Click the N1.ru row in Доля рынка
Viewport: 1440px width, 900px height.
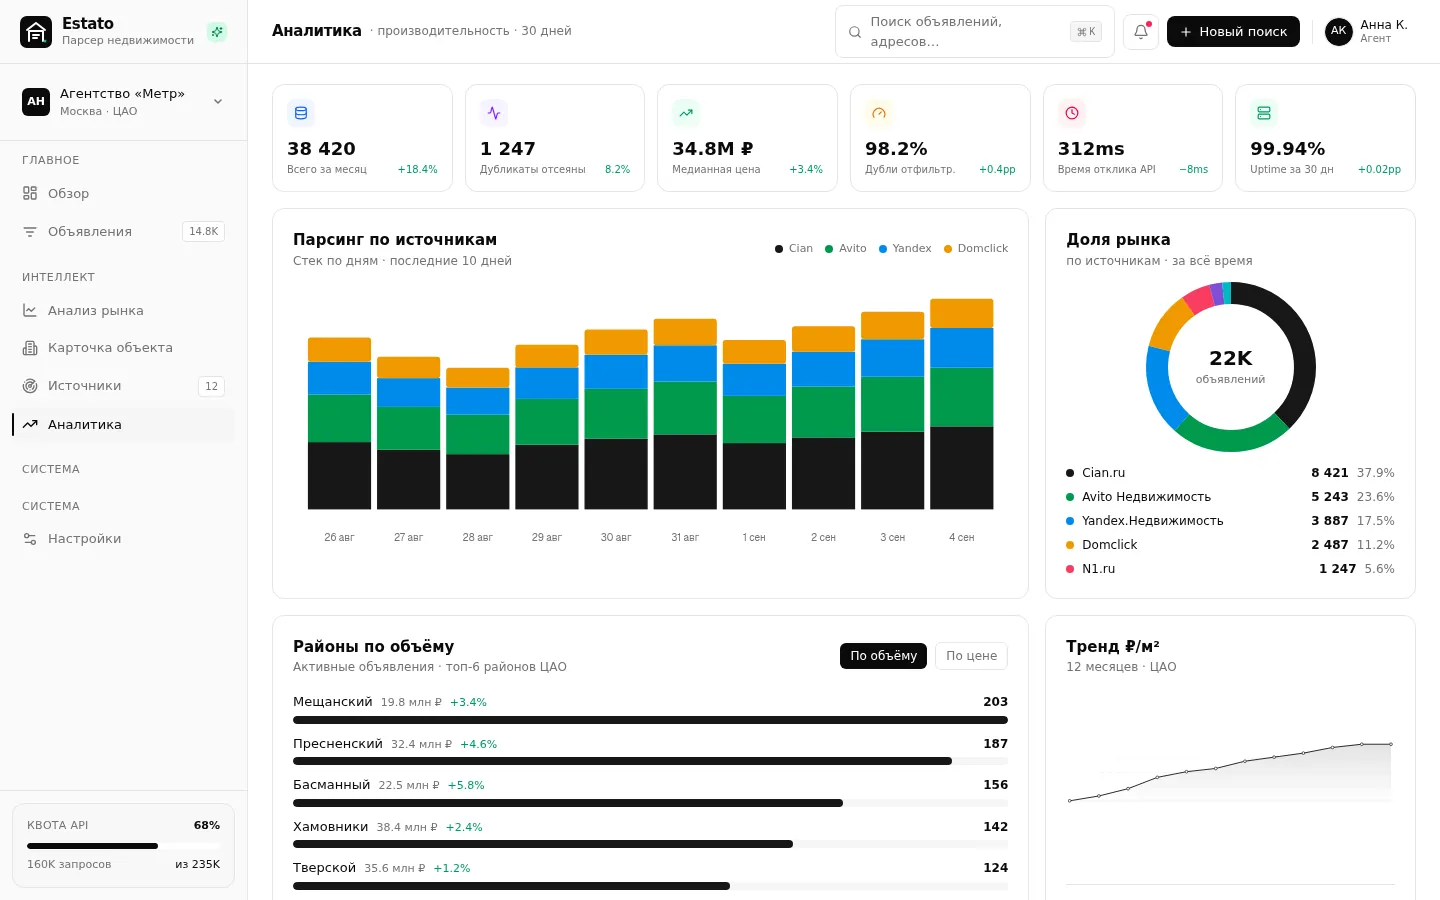(x=1230, y=569)
